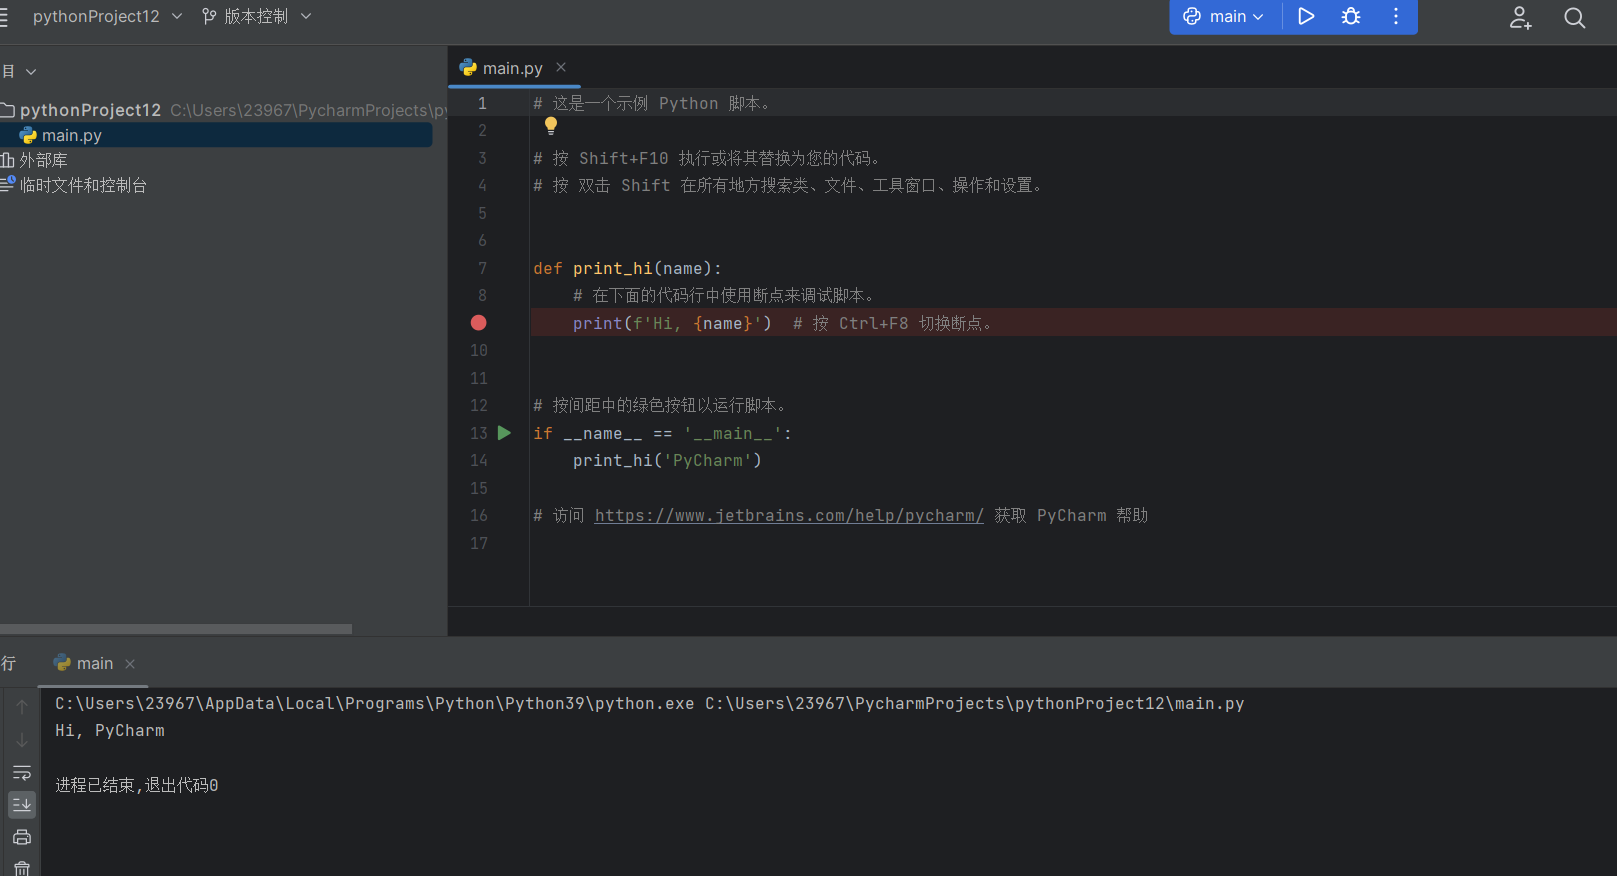
Task: Toggle the red breakpoint on line 9
Action: 479,322
